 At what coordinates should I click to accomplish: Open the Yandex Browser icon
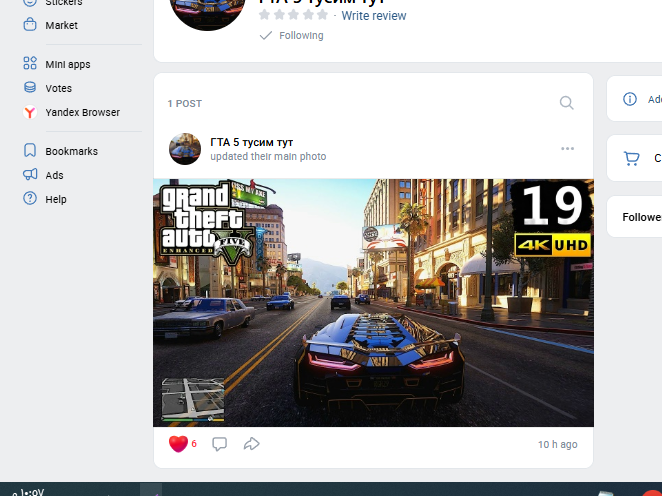pyautogui.click(x=30, y=112)
